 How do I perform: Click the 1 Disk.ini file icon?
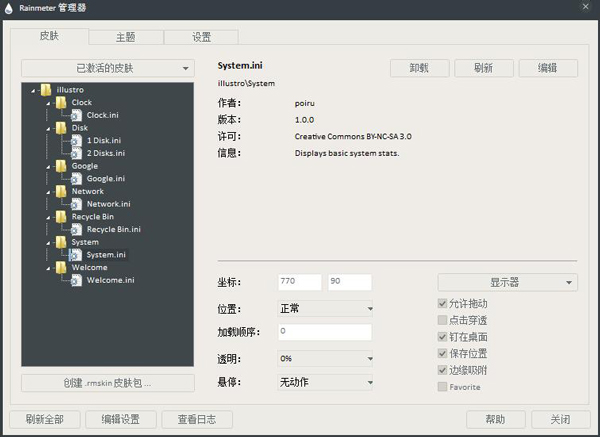pos(76,140)
